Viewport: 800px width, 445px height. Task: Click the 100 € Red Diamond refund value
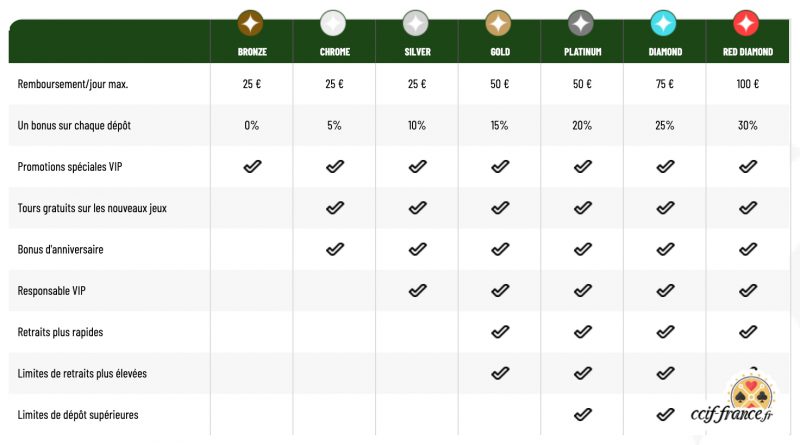(x=747, y=84)
